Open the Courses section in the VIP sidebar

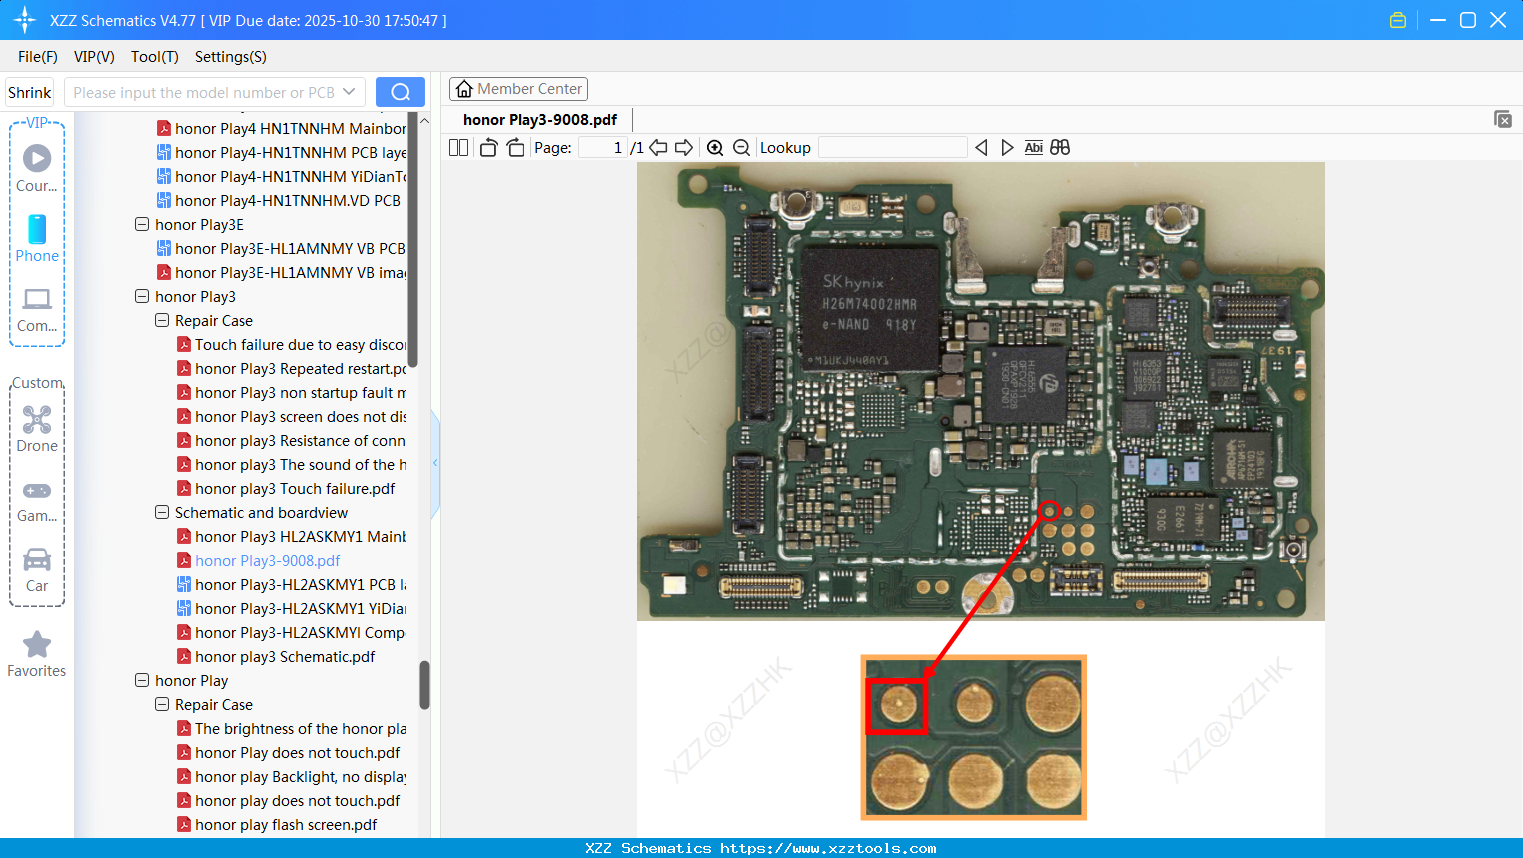click(37, 169)
